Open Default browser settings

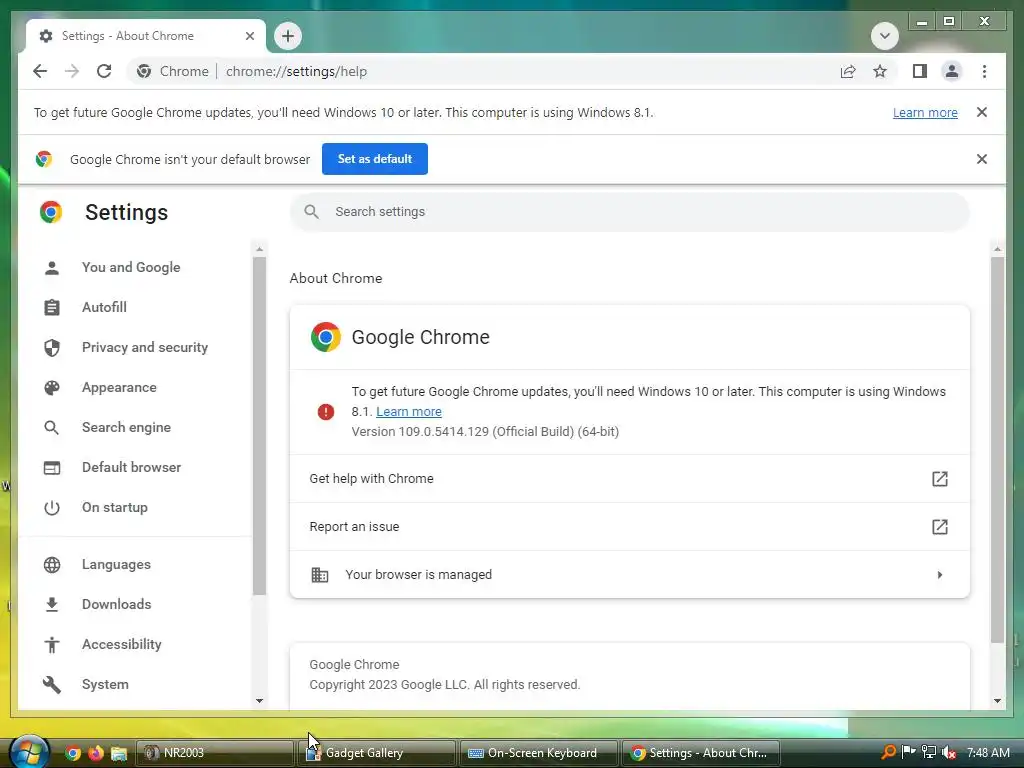(131, 467)
